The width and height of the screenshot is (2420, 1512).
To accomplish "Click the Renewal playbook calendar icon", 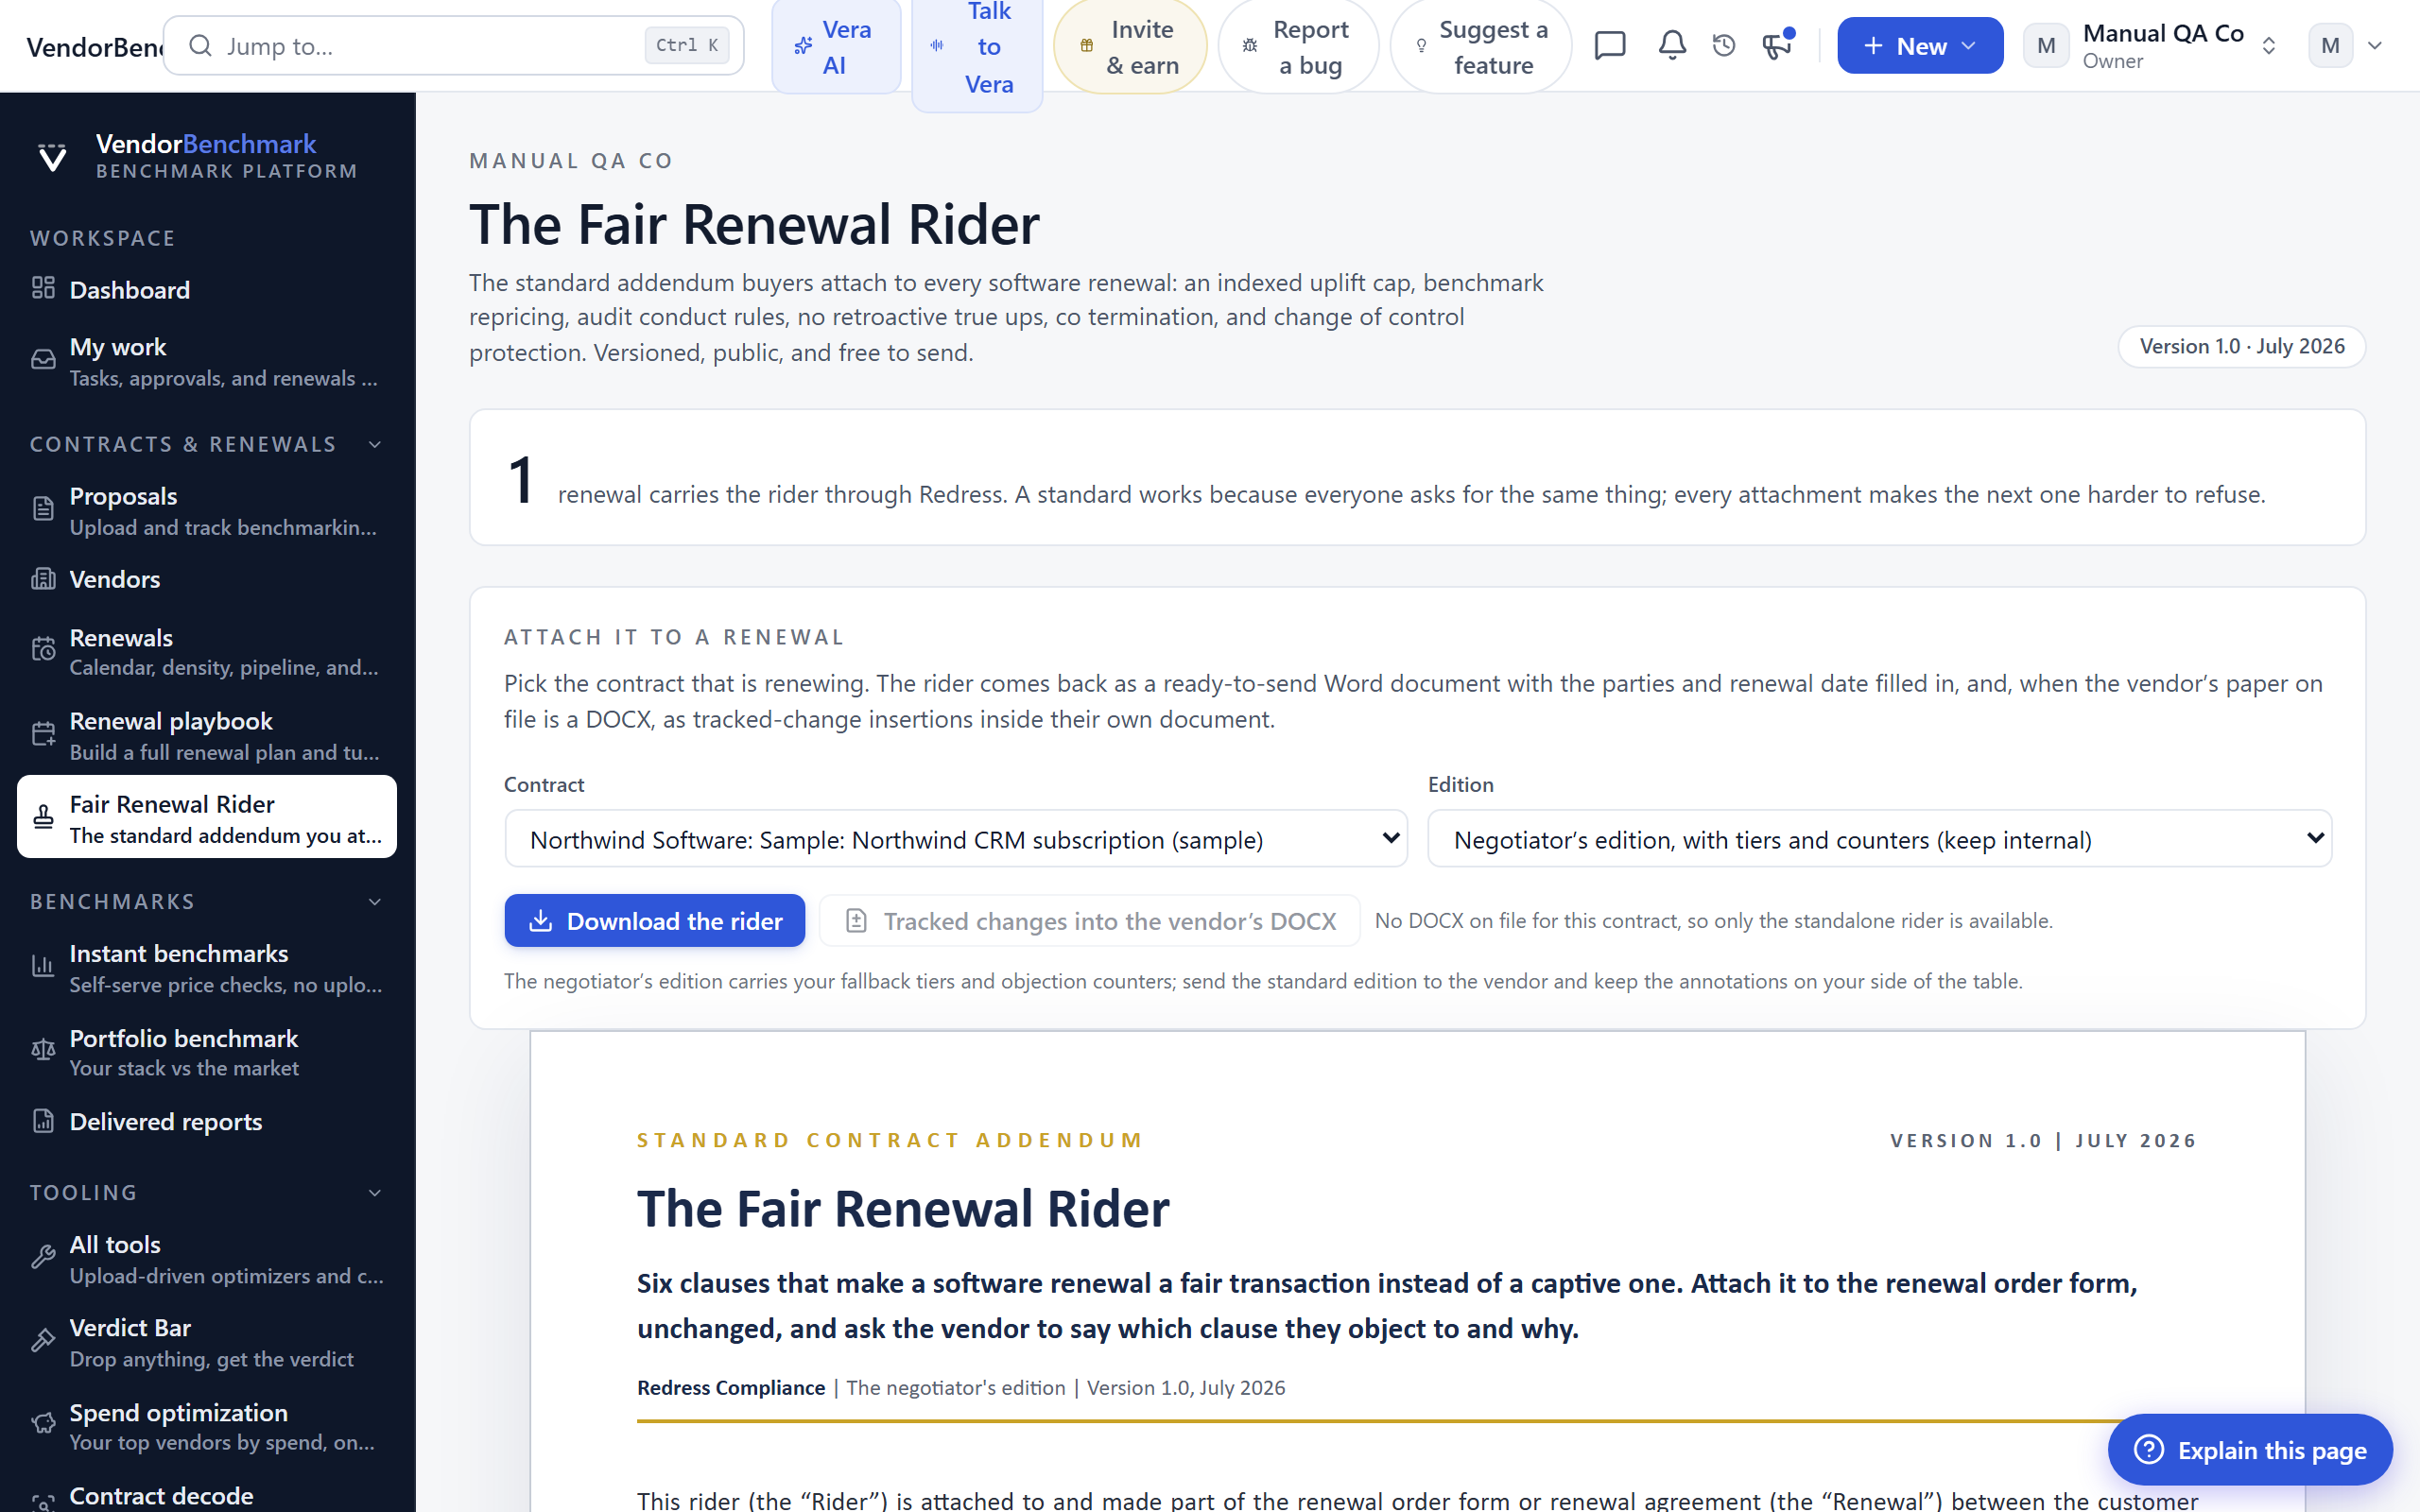I will point(43,735).
